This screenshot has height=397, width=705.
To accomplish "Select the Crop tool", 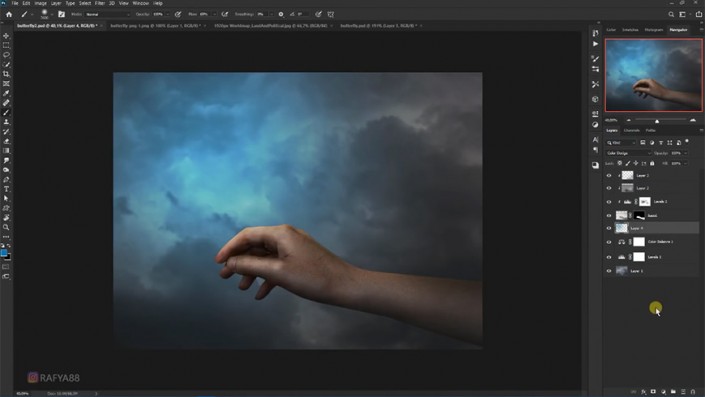I will [x=6, y=74].
